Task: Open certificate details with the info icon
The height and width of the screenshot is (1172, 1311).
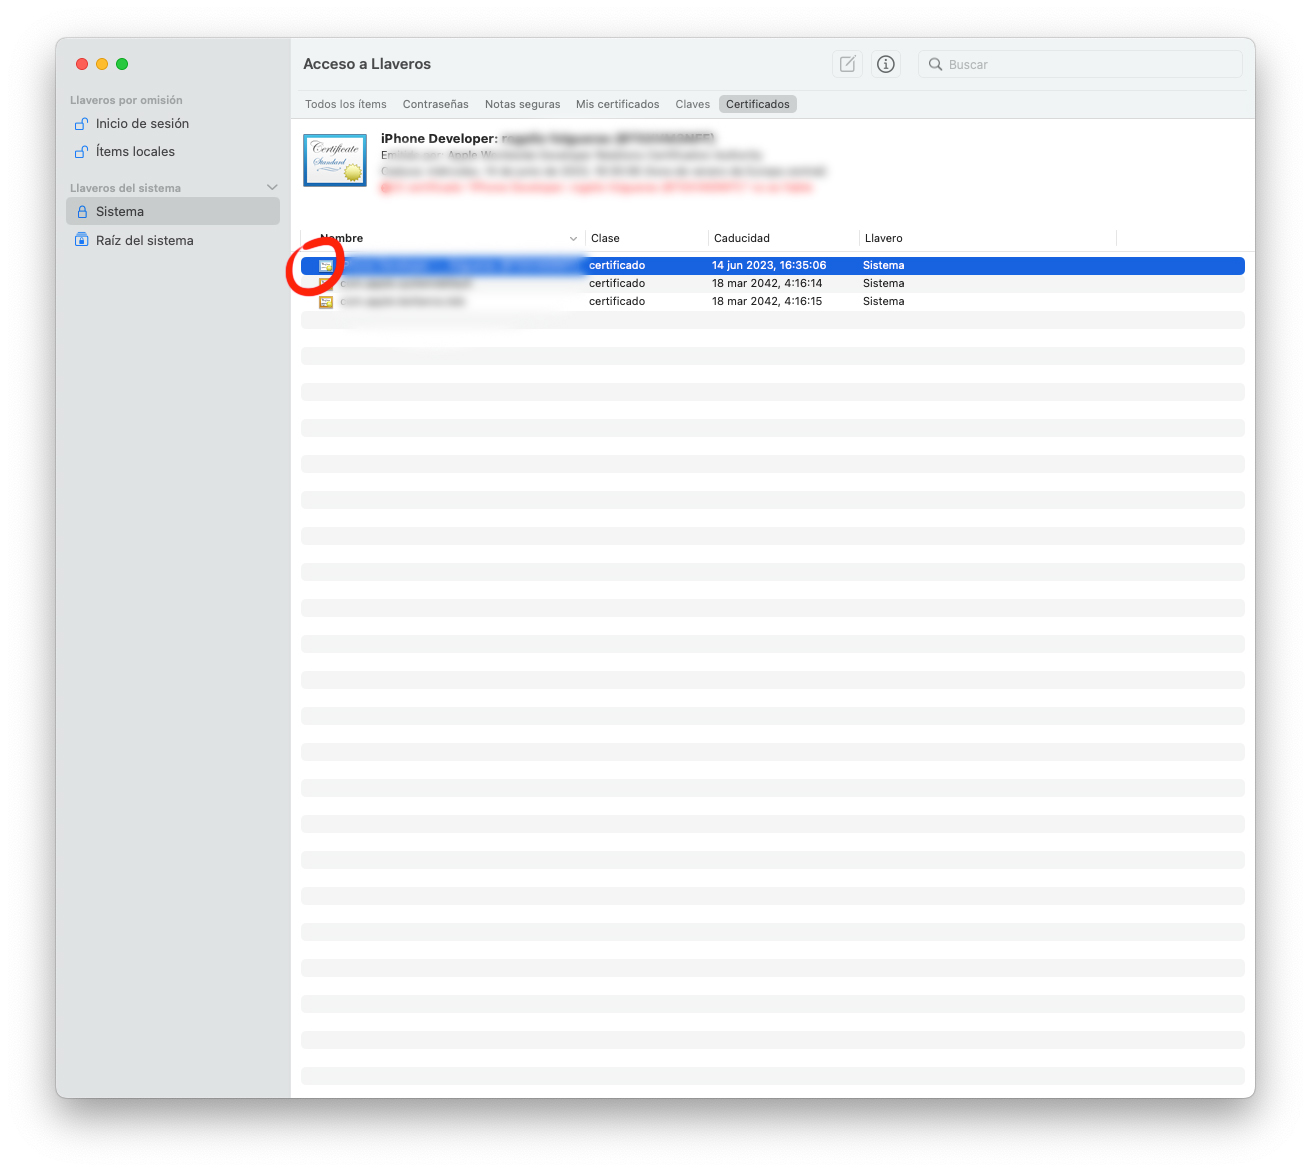Action: point(885,63)
